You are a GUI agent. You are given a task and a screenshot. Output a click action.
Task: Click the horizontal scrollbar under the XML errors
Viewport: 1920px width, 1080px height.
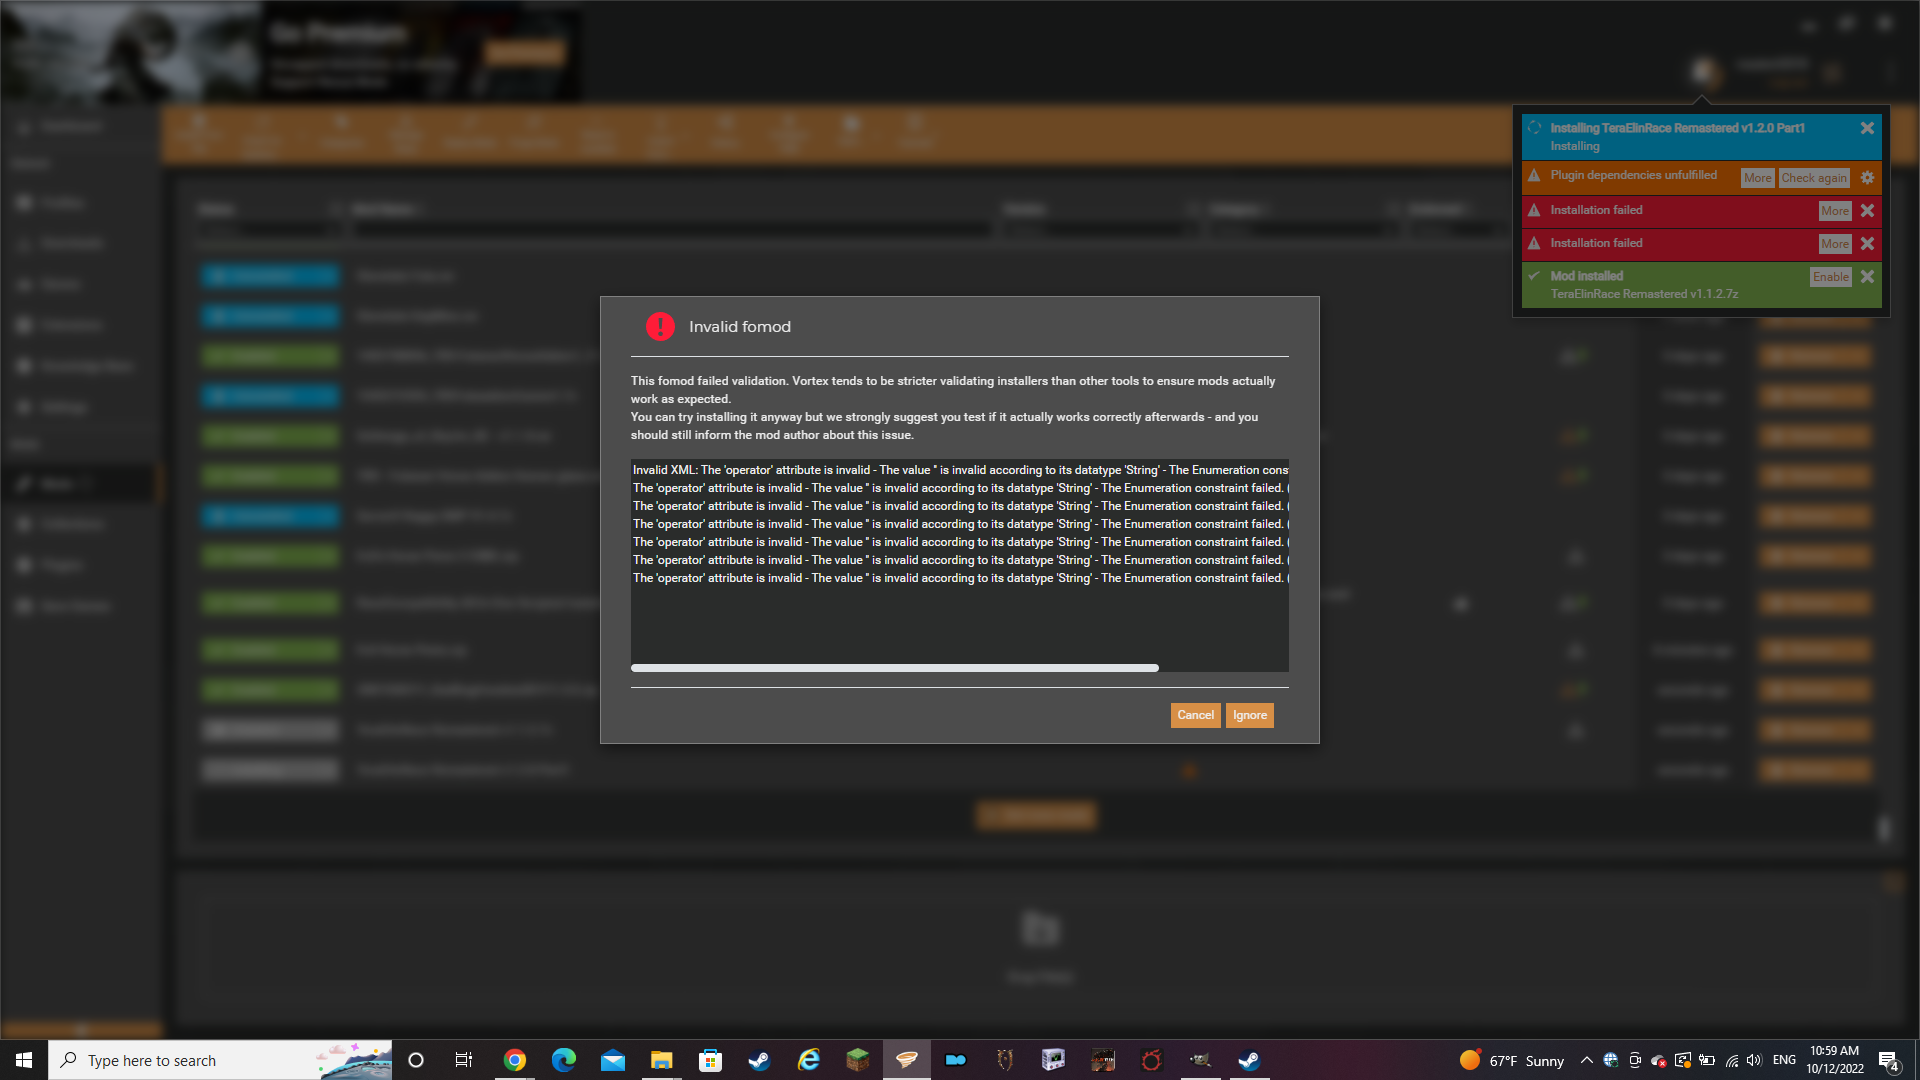point(895,668)
